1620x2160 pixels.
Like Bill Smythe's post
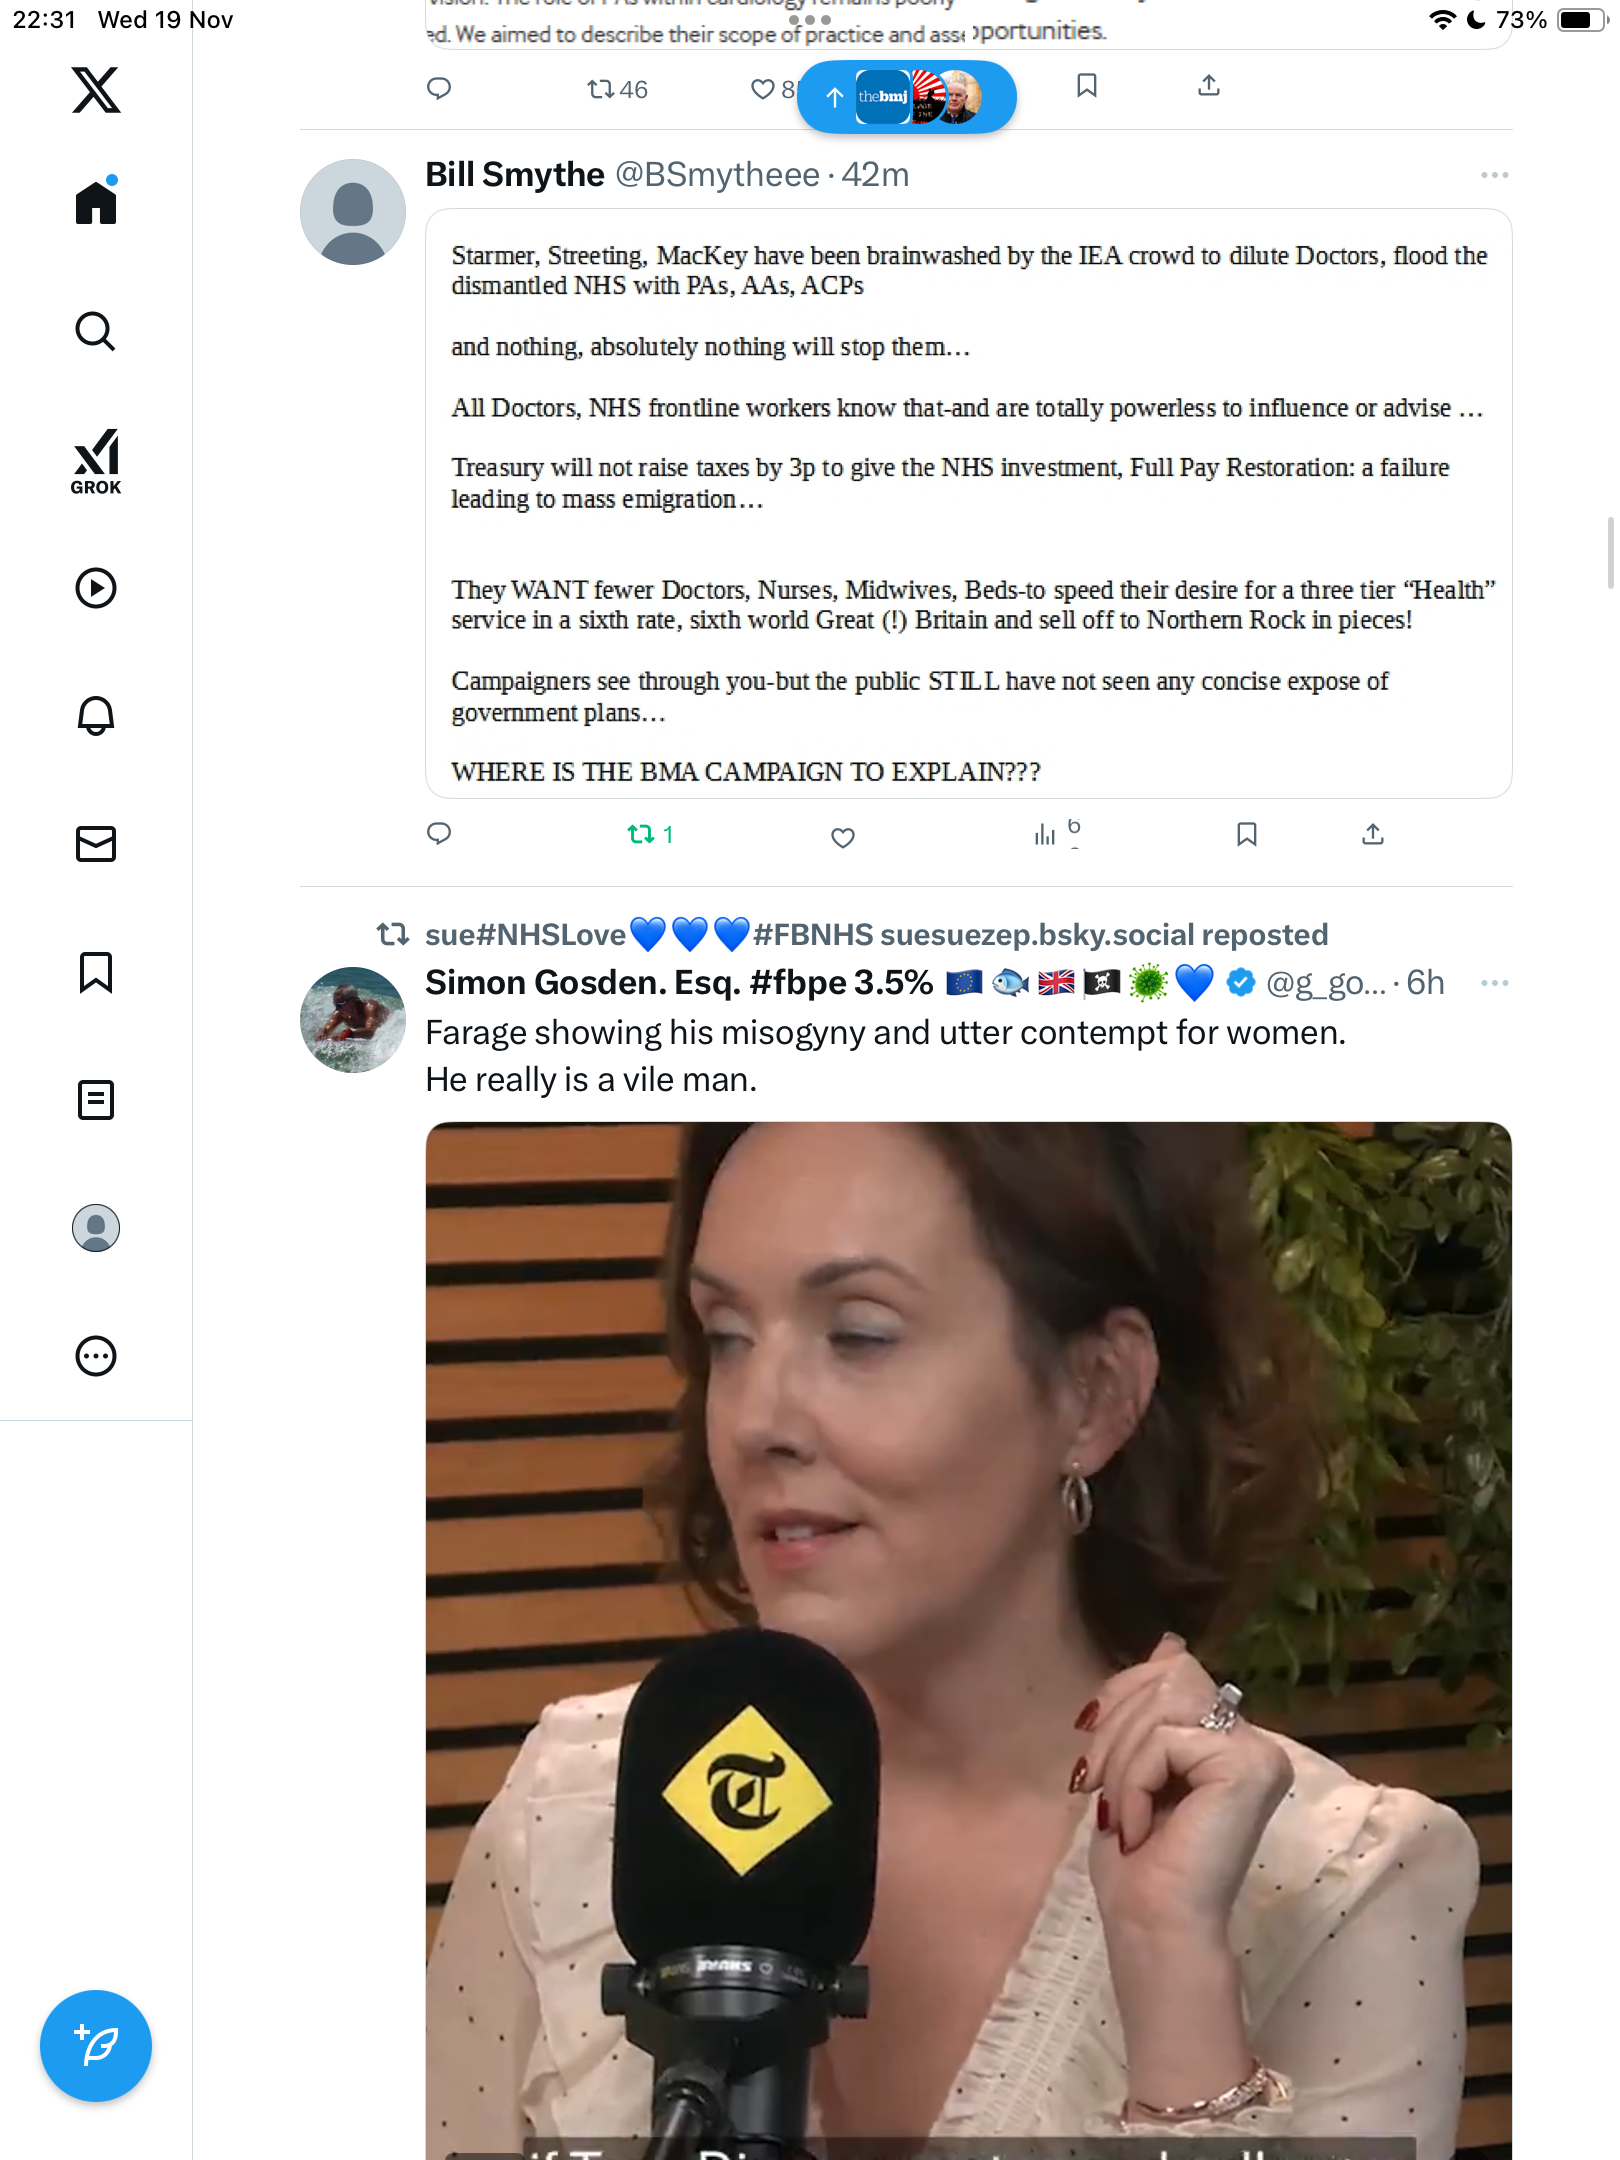coord(843,837)
